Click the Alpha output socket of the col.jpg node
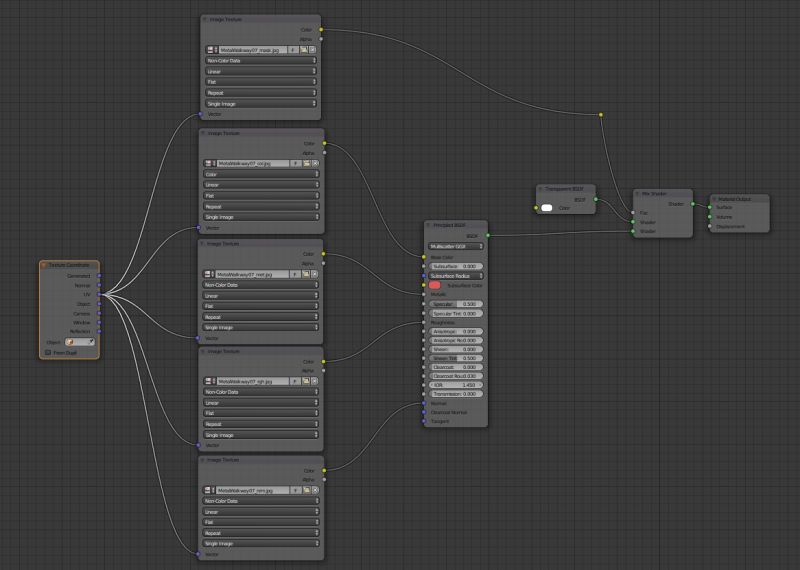This screenshot has height=570, width=800. pyautogui.click(x=324, y=153)
